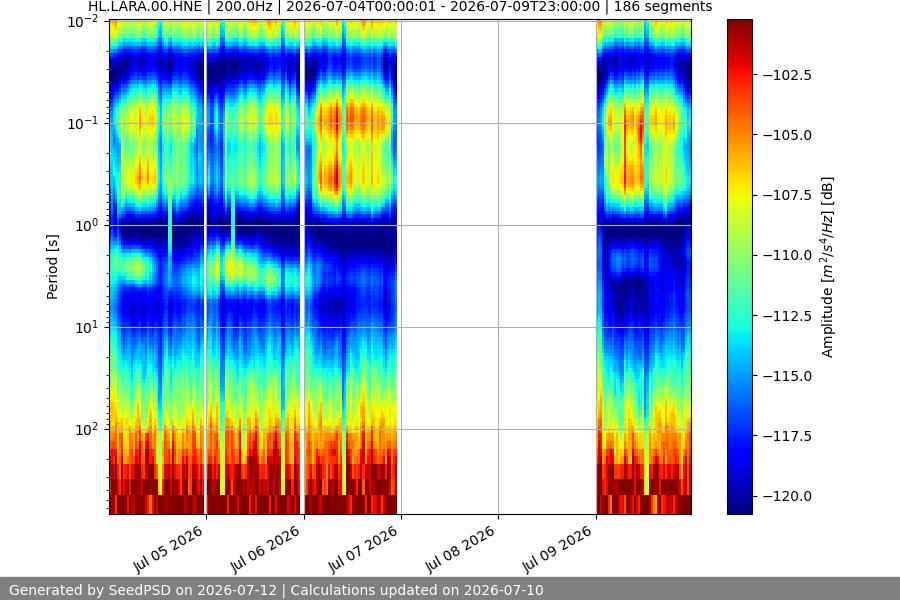Click the 10² period tick label
Screen dimensions: 900x600
click(x=87, y=429)
